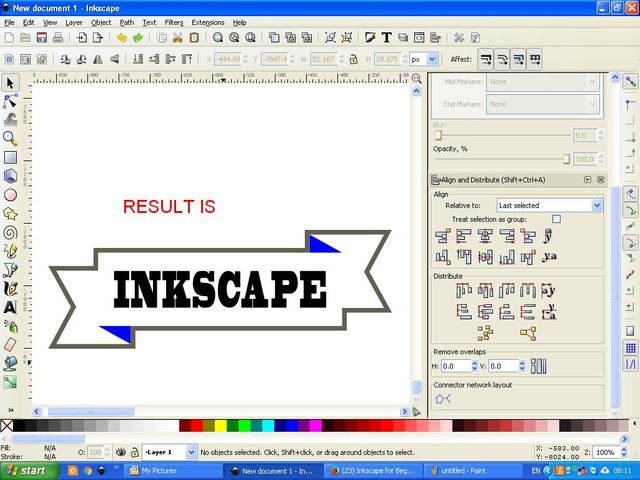Select the Zoom magnifier tool

(10, 139)
